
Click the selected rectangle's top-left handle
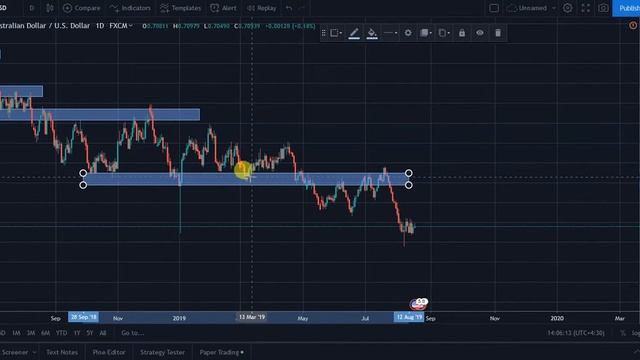coord(83,173)
